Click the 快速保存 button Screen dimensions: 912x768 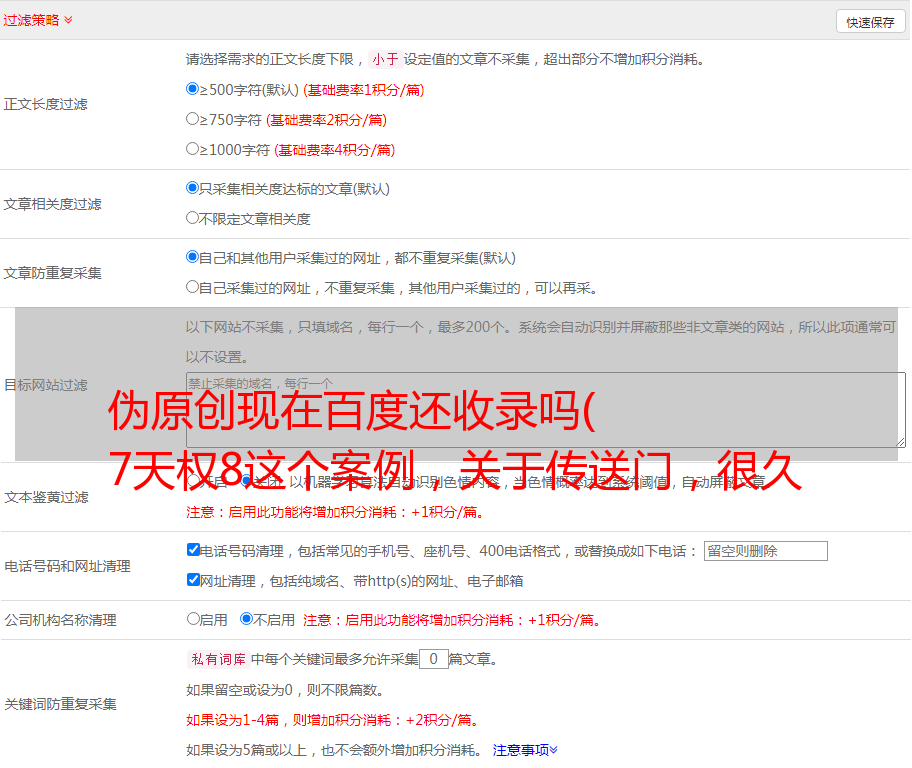(x=870, y=21)
